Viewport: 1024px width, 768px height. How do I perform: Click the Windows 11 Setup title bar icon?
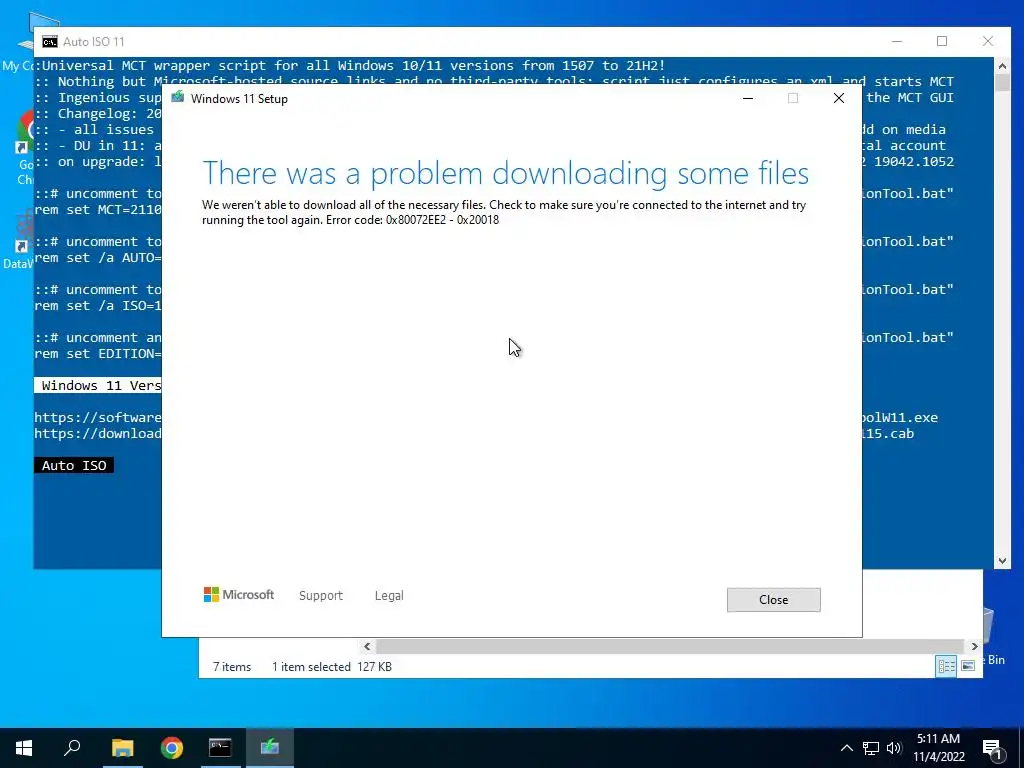(x=178, y=98)
